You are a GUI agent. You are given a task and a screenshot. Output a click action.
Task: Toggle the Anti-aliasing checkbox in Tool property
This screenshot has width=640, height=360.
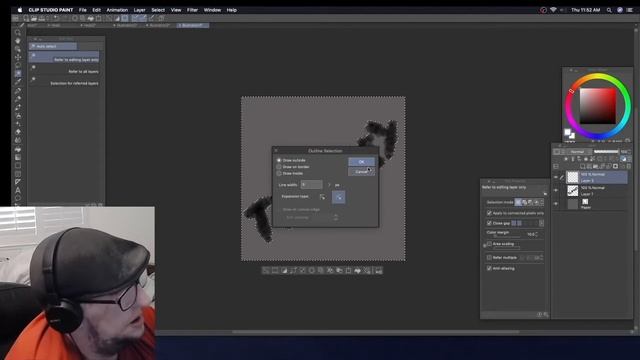click(x=489, y=268)
